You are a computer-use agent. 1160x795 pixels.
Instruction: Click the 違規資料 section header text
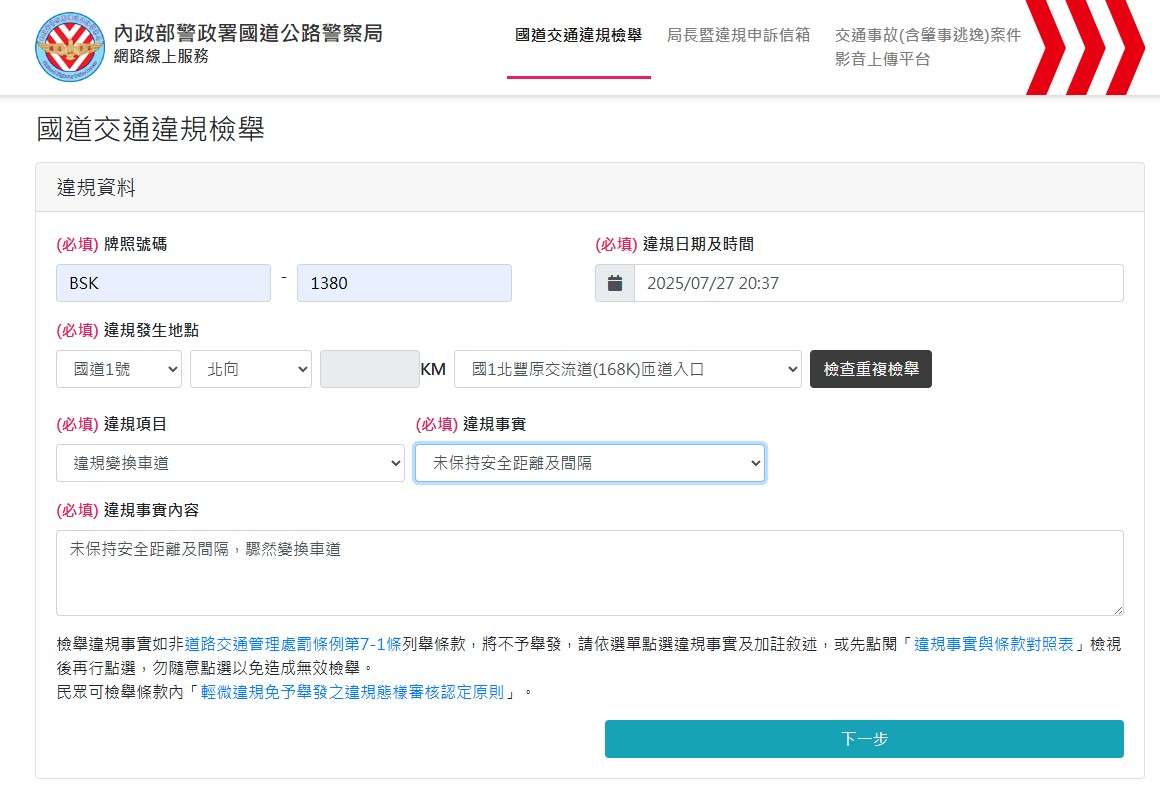click(96, 188)
